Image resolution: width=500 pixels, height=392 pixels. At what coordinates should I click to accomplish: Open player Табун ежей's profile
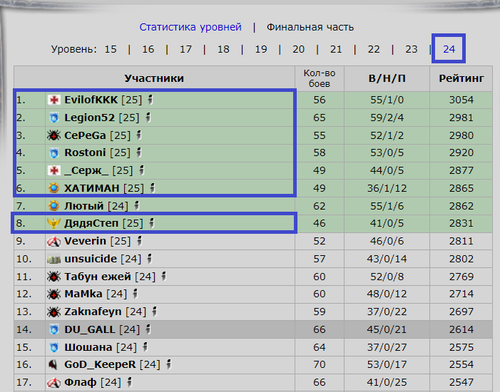pos(98,277)
